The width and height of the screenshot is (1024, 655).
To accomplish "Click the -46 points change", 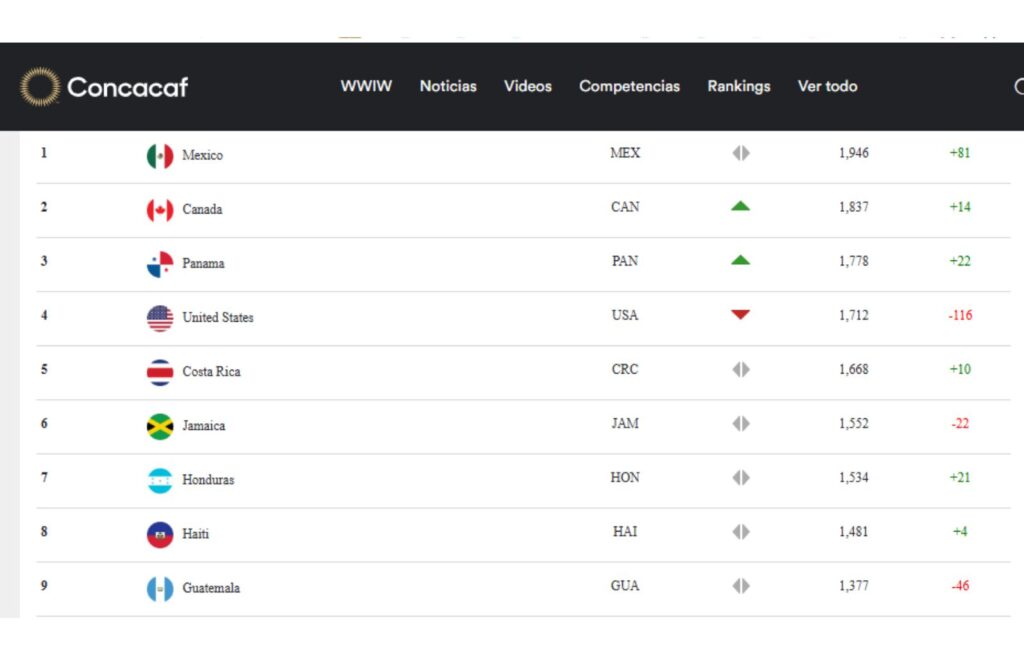I will coord(960,586).
